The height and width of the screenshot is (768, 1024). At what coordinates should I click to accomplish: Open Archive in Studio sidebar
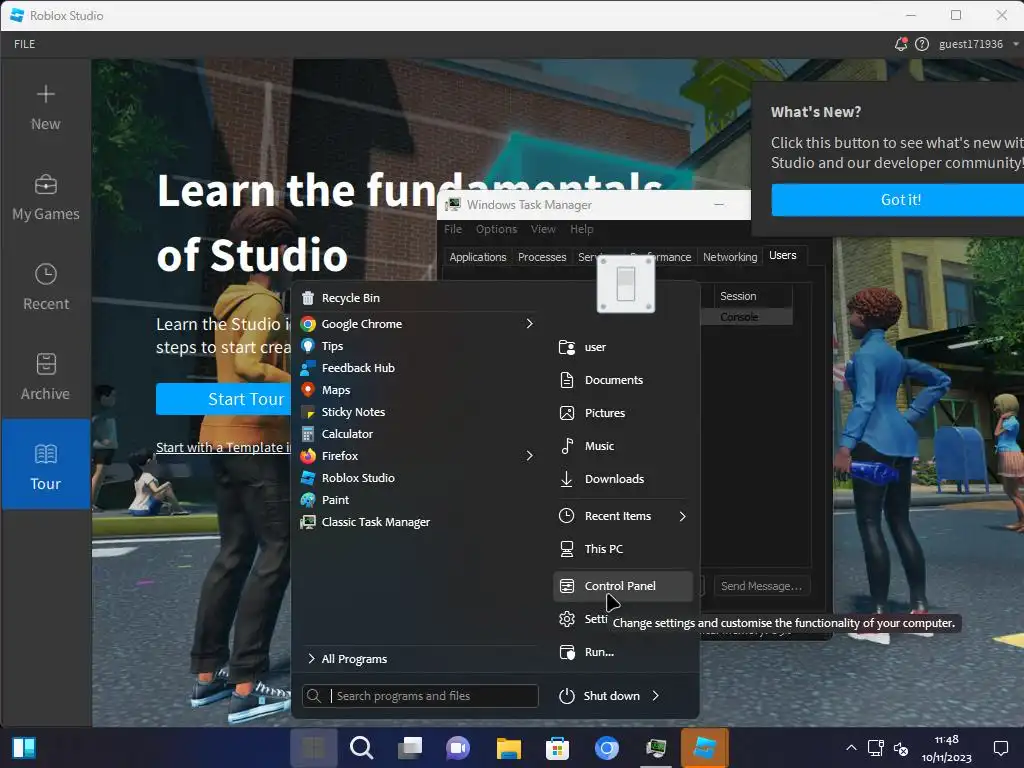tap(45, 377)
